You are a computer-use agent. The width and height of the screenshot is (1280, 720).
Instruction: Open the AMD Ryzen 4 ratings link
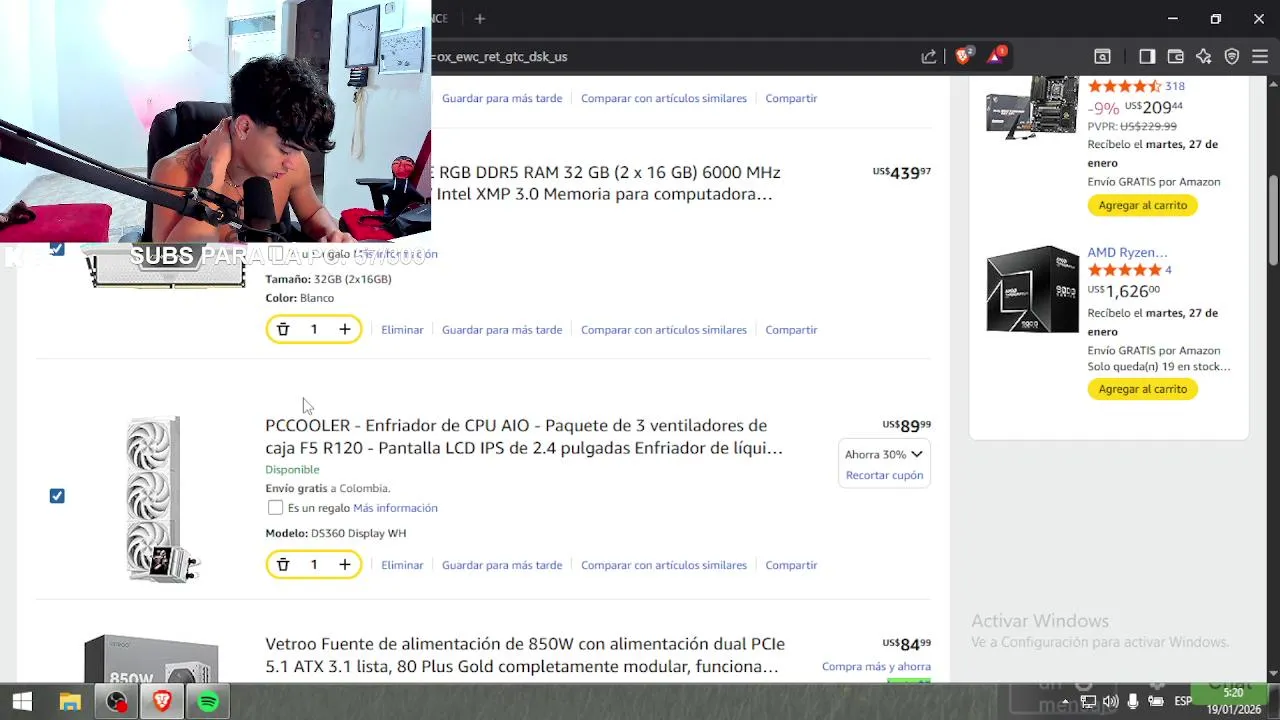(1168, 270)
